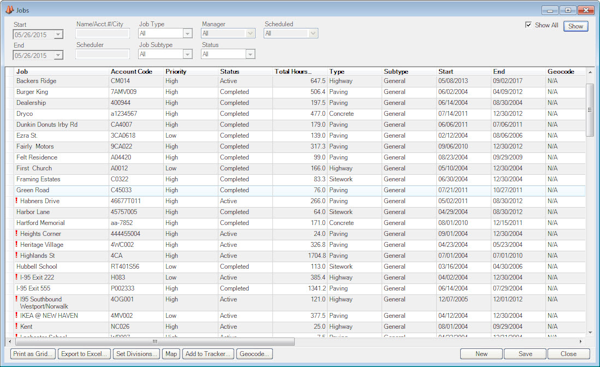Click Add to Tracker button
Viewport: 600px width, 367px height.
pos(208,354)
